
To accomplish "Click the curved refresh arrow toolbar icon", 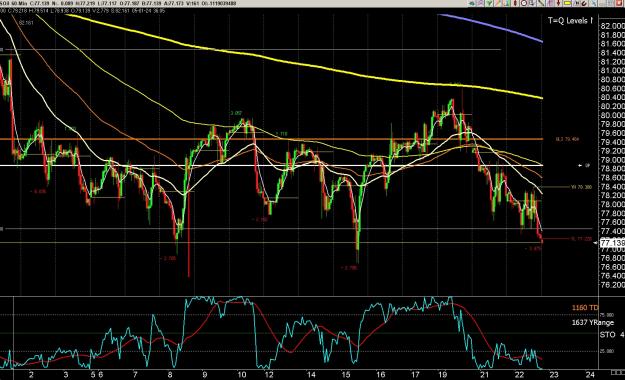I will [x=584, y=3].
